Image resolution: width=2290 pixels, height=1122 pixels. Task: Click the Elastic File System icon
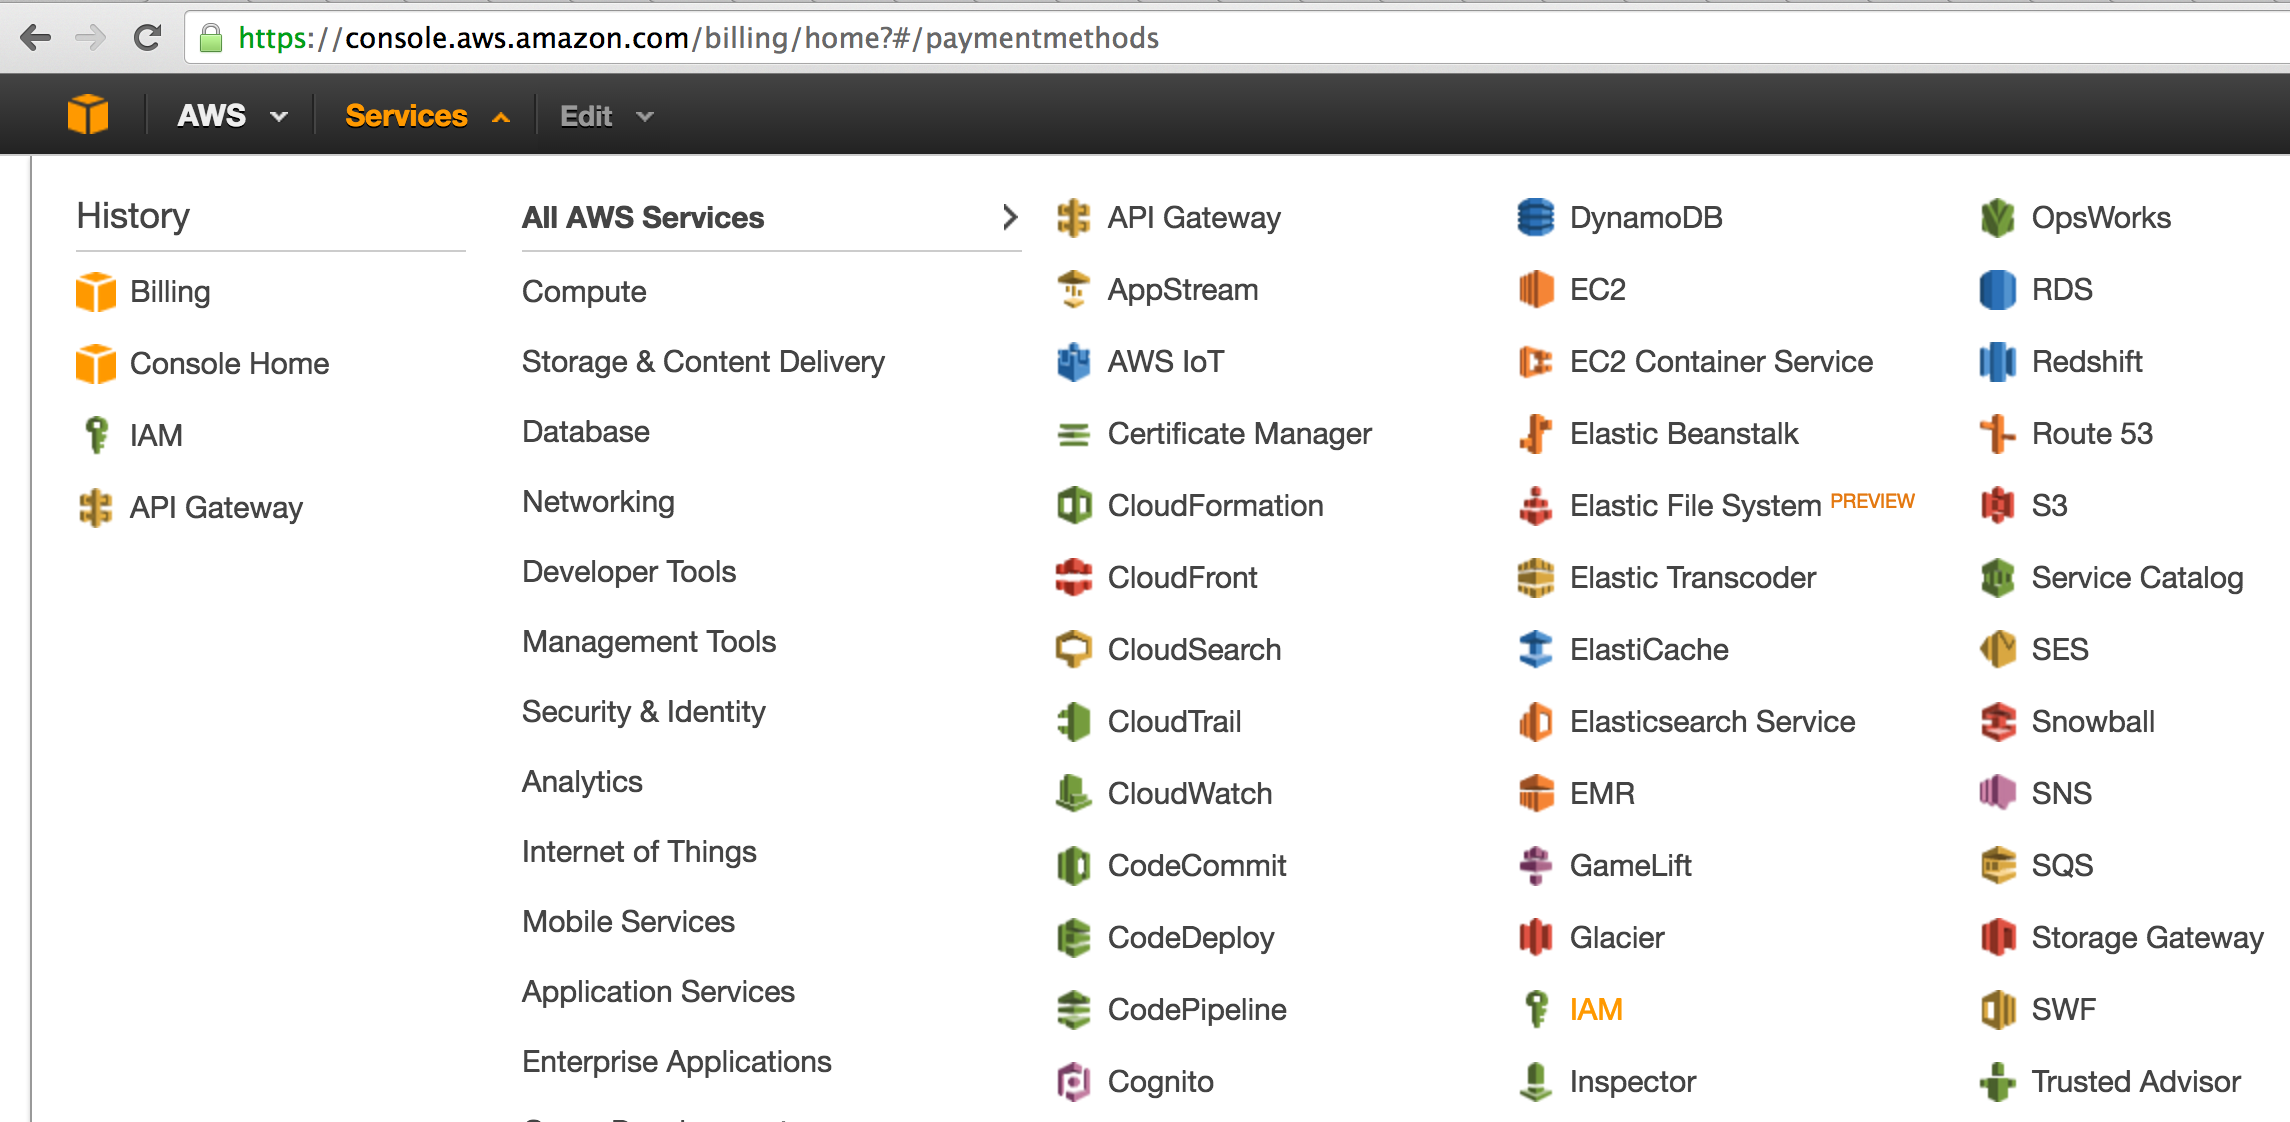(1535, 505)
